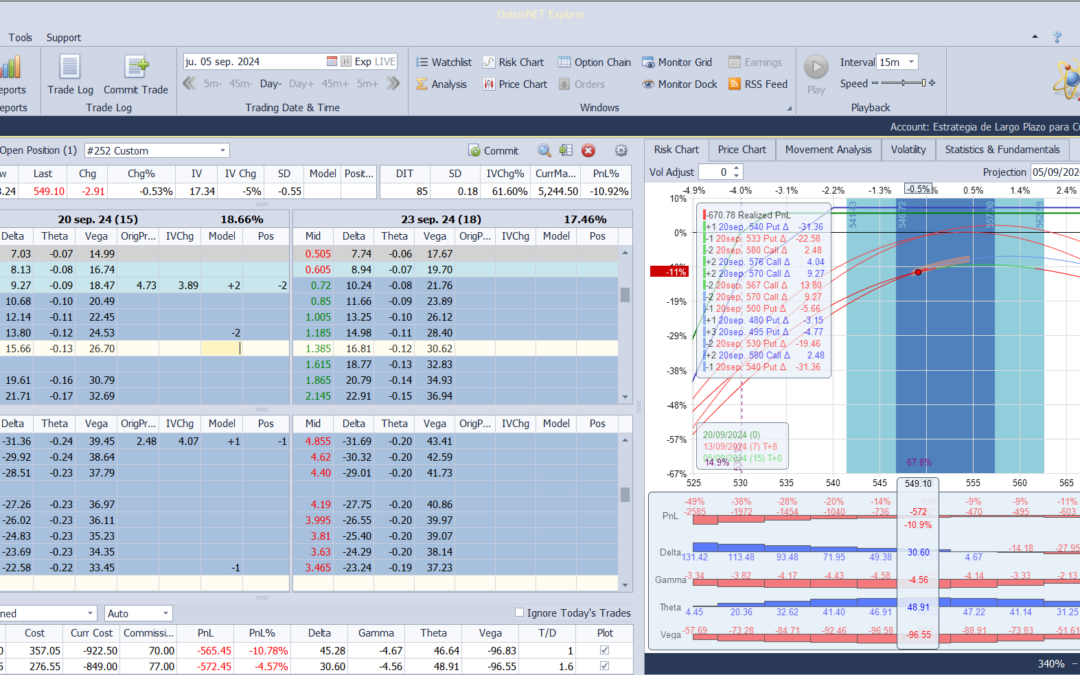Open the Auto dropdown above the summary table

point(165,613)
